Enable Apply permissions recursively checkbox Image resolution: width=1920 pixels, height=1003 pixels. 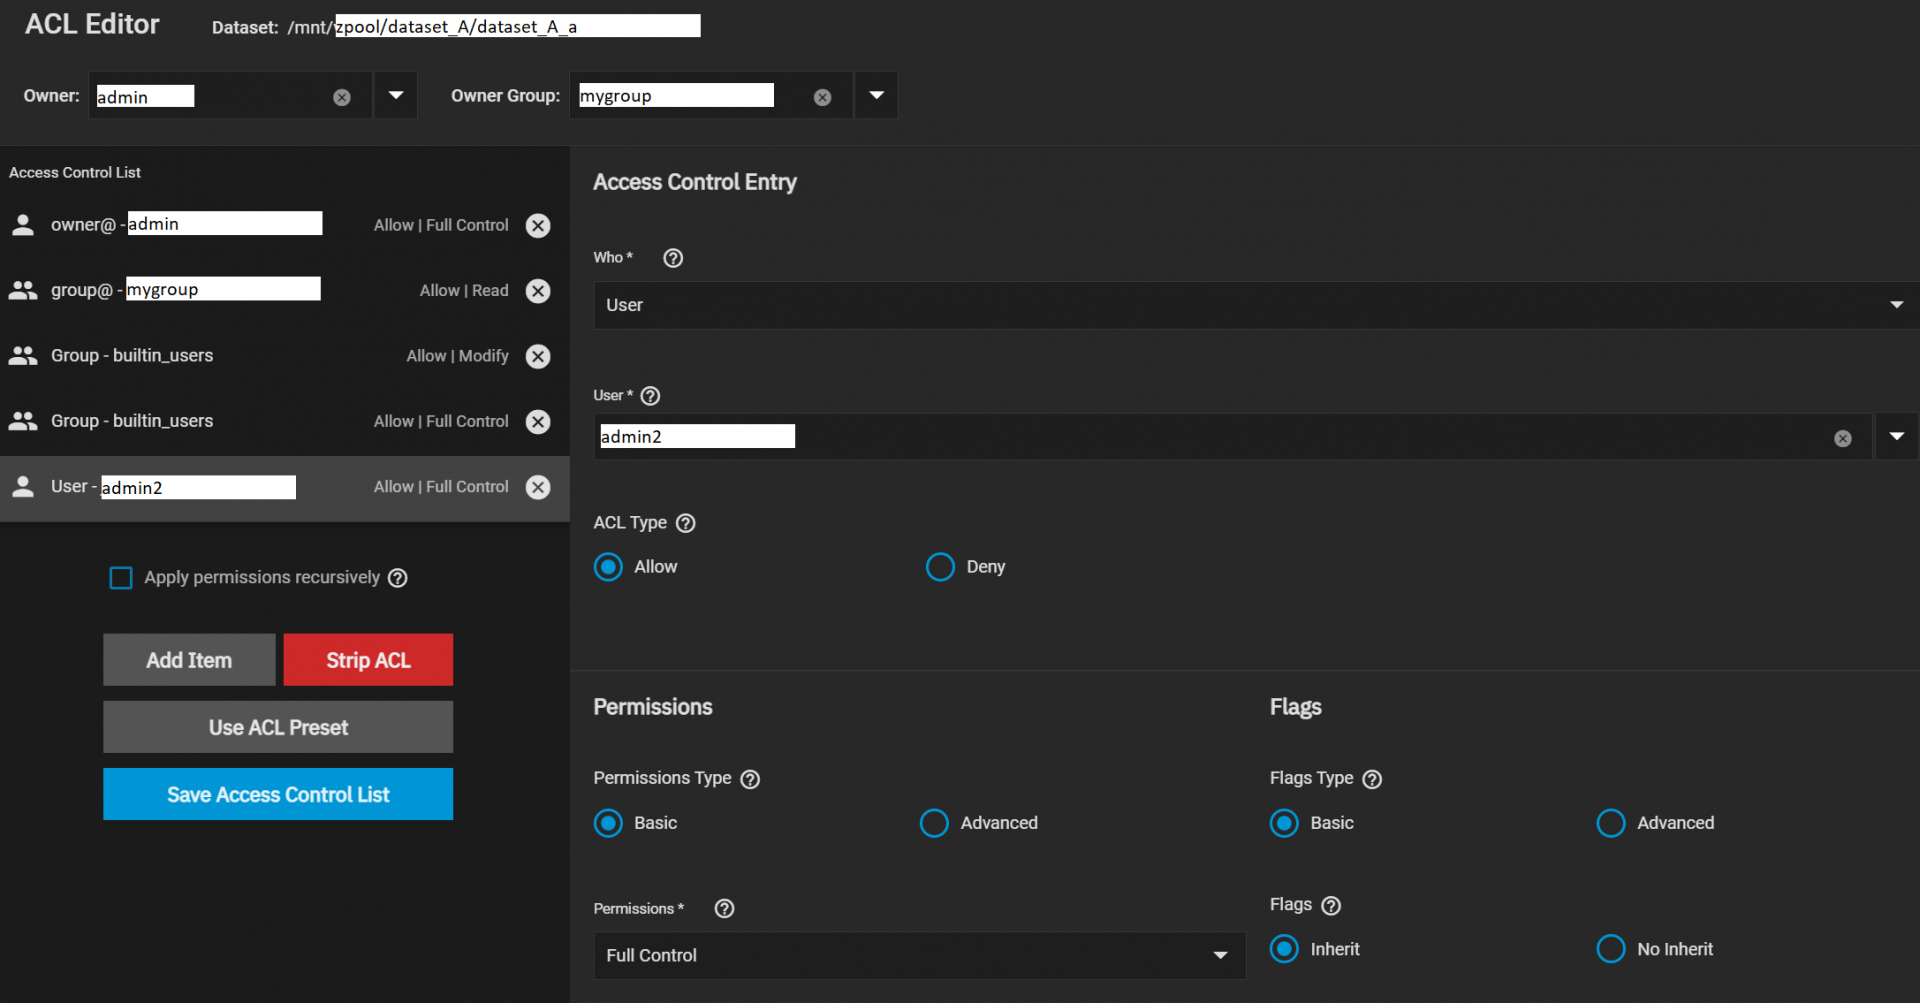pyautogui.click(x=121, y=578)
